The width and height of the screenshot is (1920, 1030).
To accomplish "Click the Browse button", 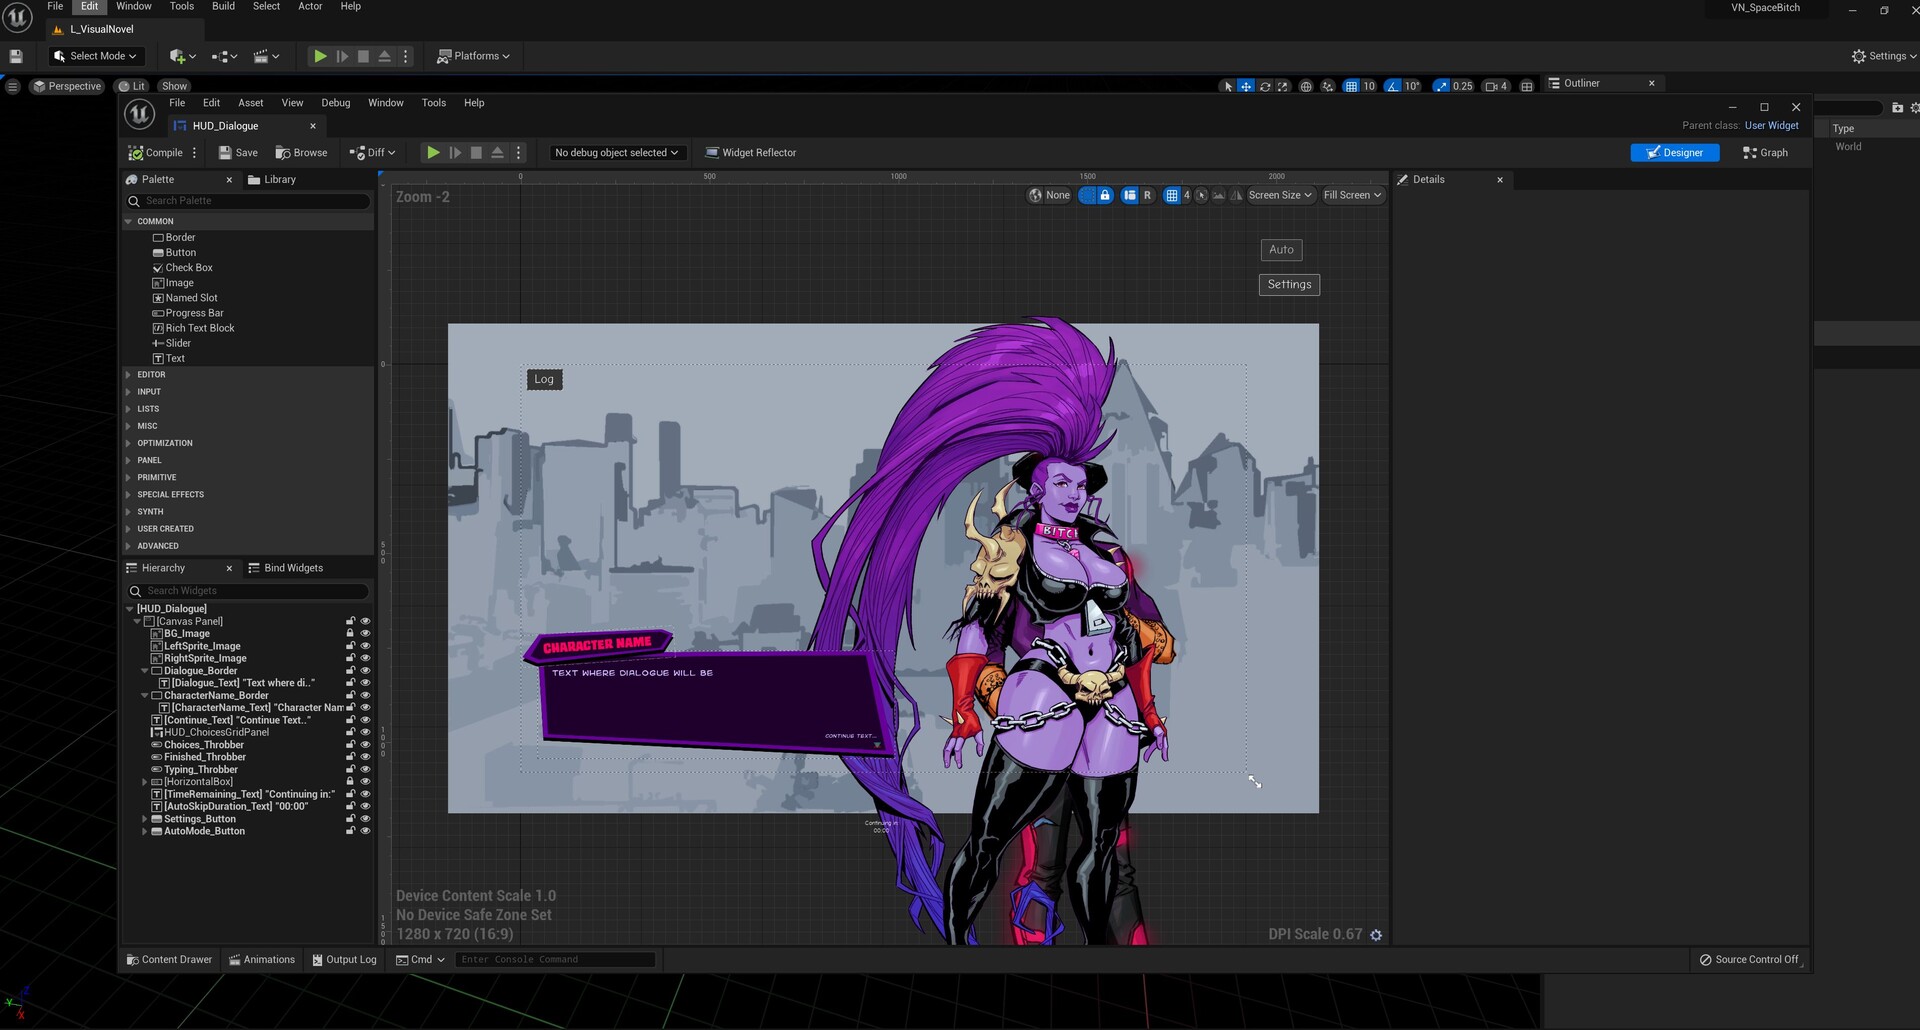I will (301, 152).
